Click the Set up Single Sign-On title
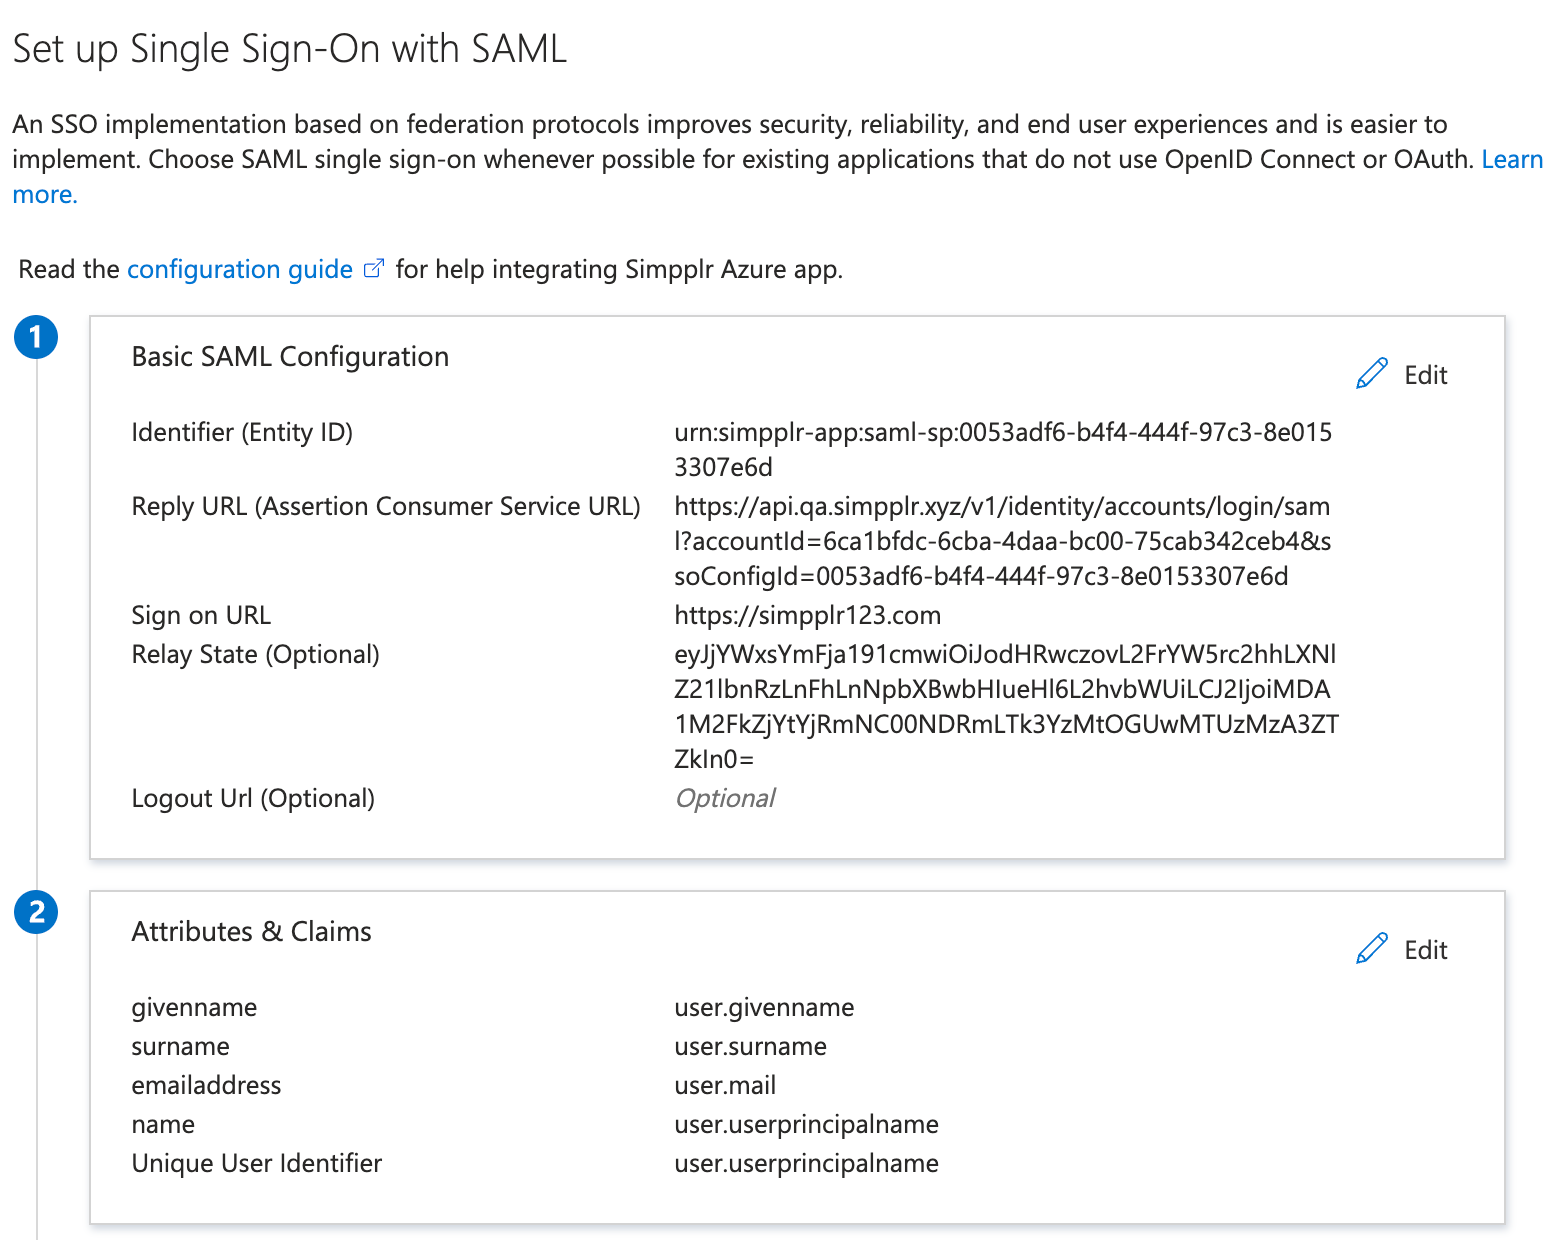 [290, 49]
